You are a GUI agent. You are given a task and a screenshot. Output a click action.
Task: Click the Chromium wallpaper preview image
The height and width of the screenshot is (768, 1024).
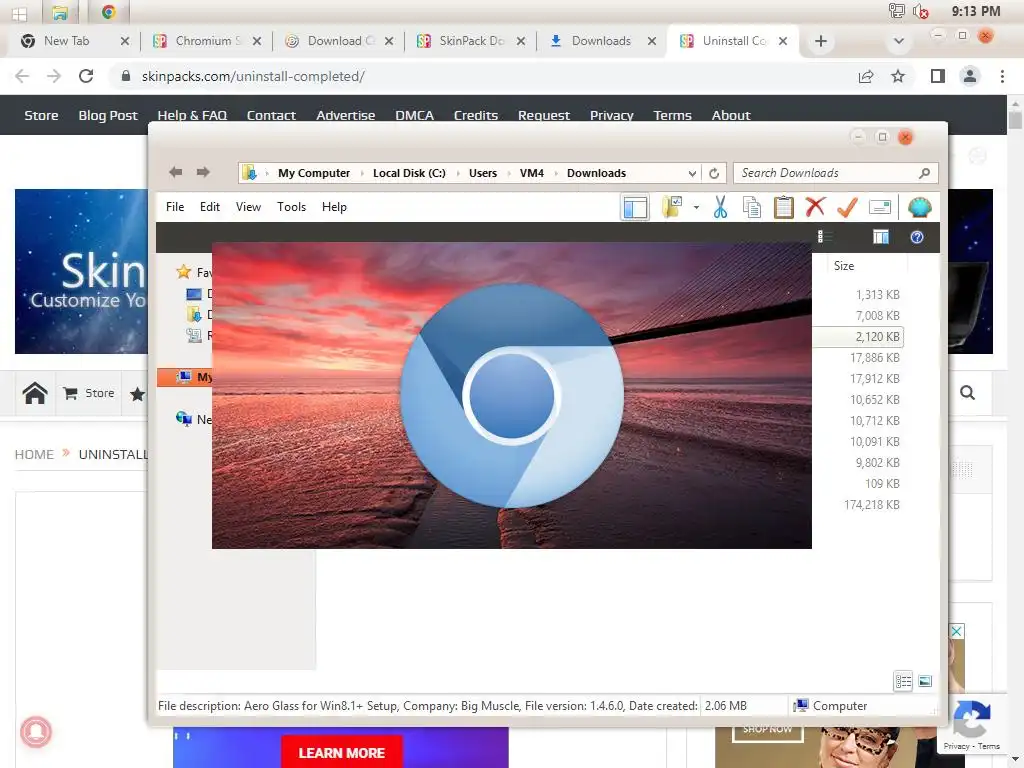tap(511, 395)
